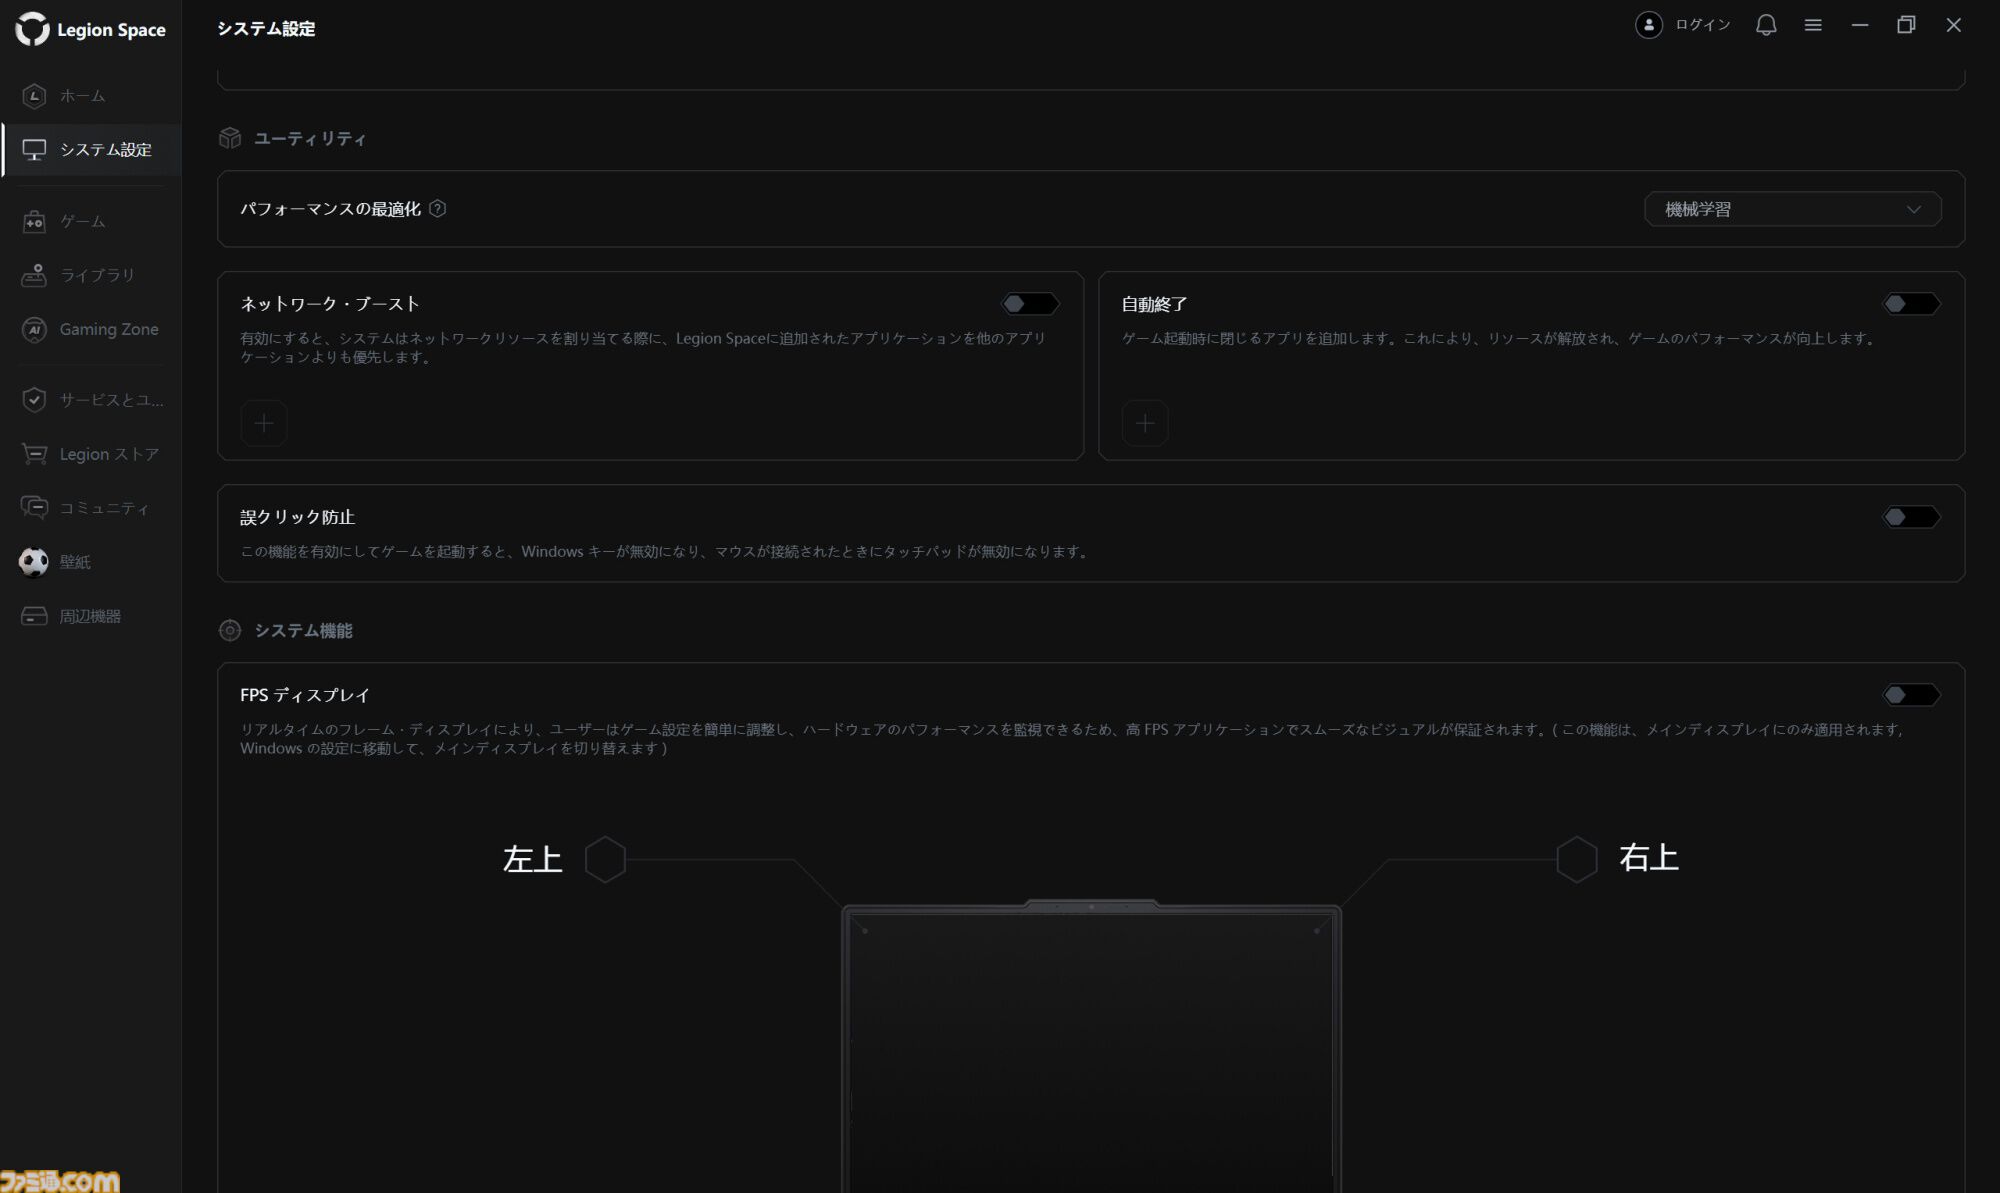Select the システム設定 monitor icon
This screenshot has width=2000, height=1193.
click(x=34, y=150)
